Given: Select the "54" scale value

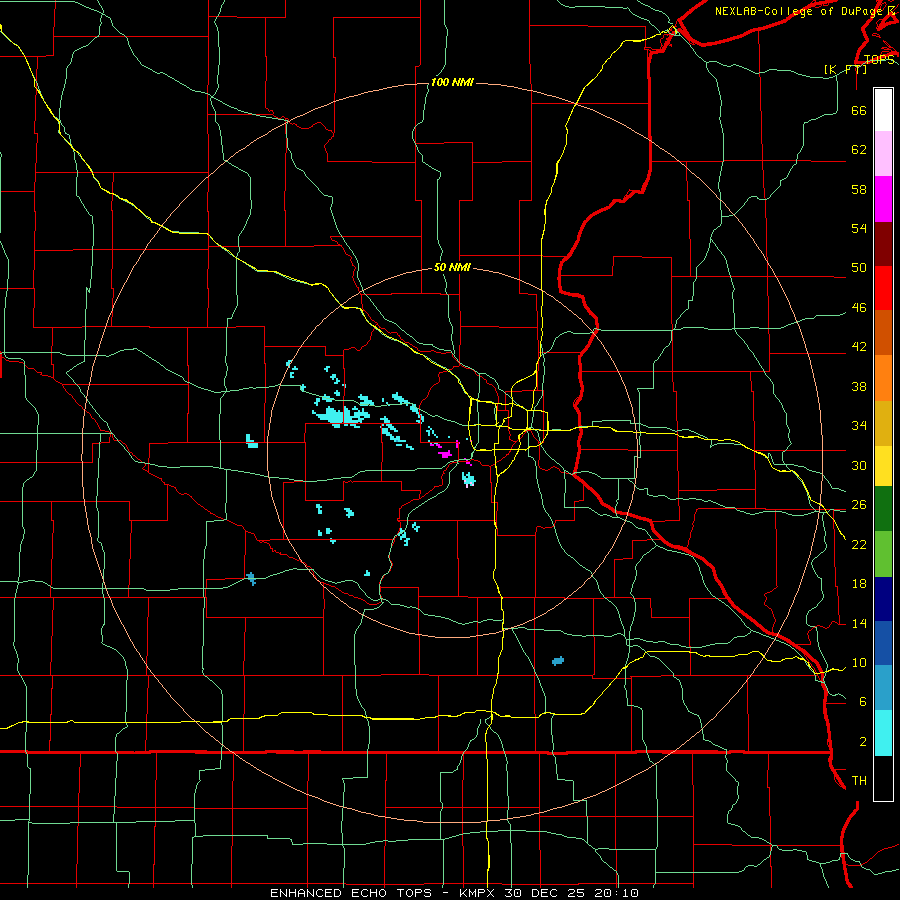Looking at the screenshot, I should 859,228.
